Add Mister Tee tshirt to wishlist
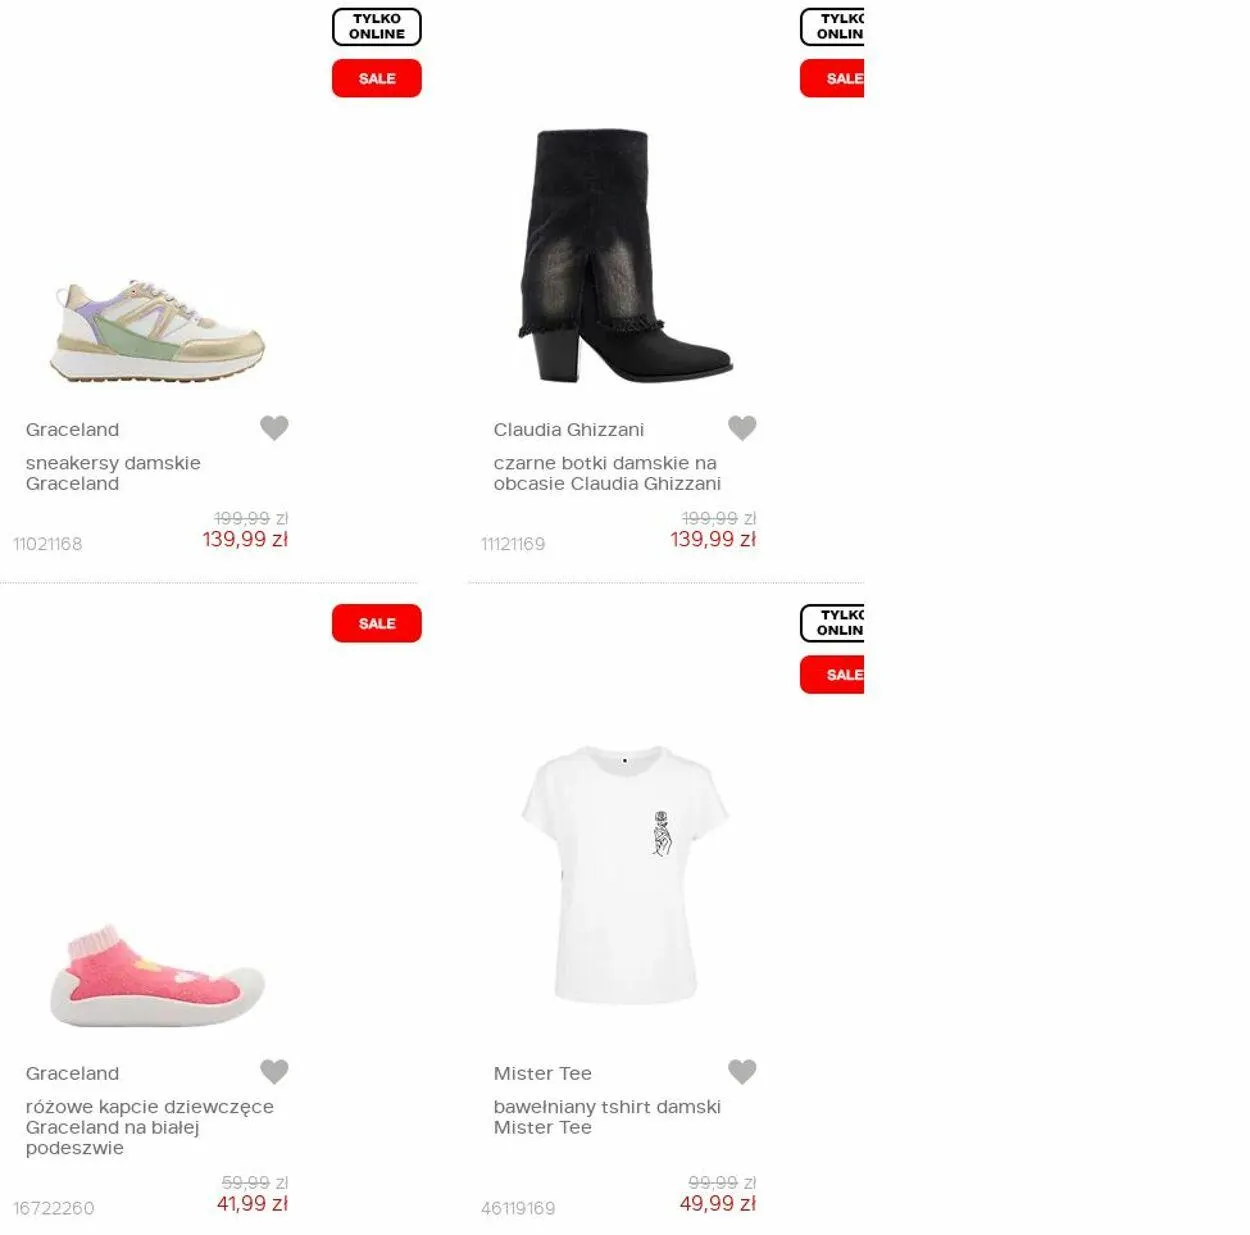Screen dimensions: 1250x1235 pyautogui.click(x=742, y=1072)
